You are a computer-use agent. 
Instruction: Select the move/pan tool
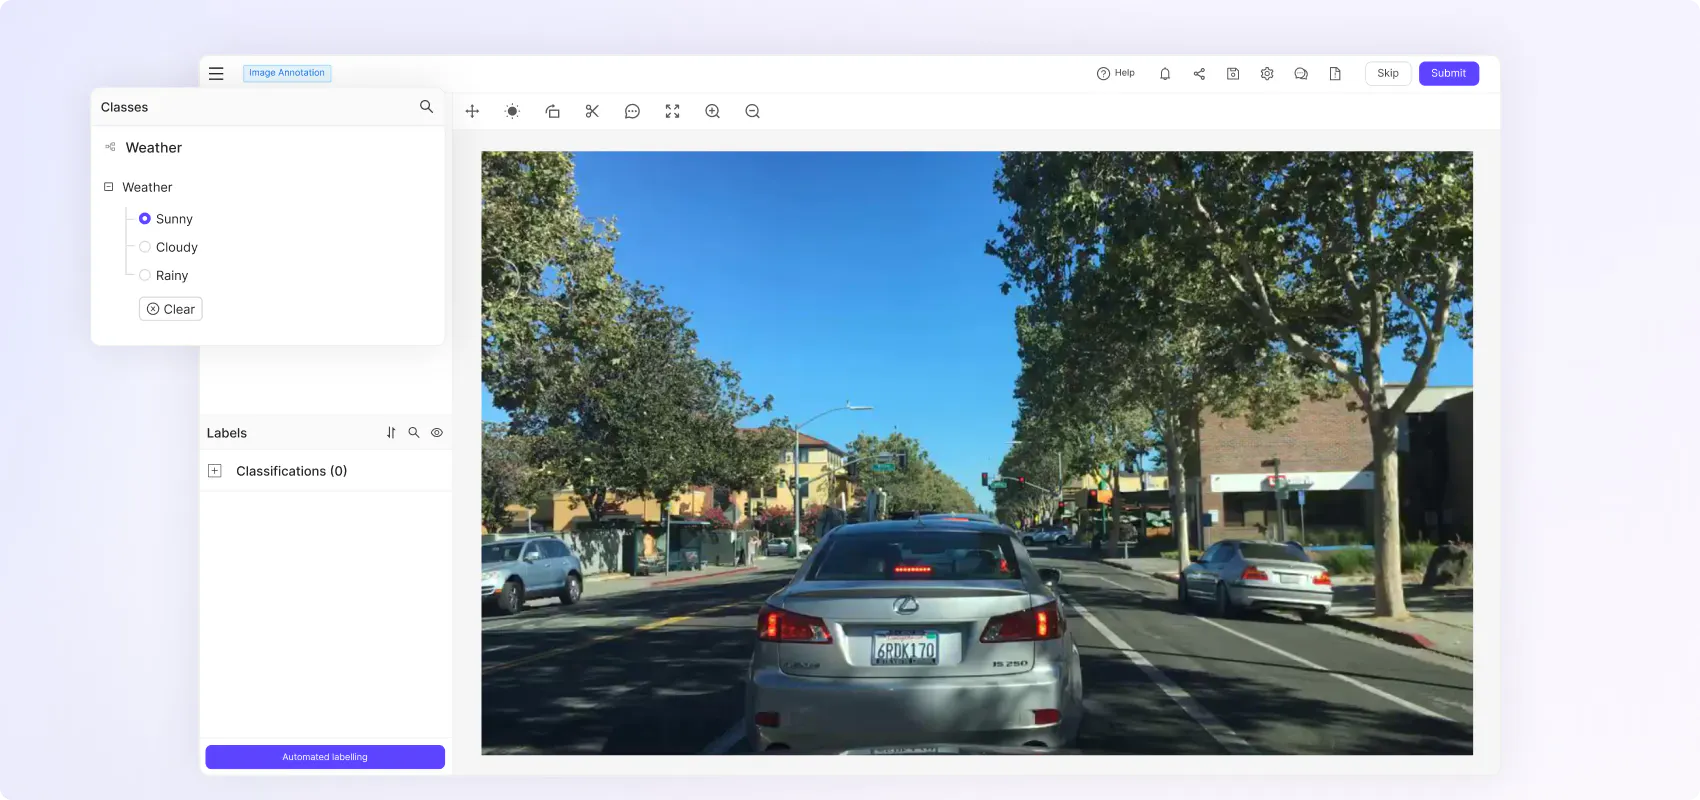pyautogui.click(x=472, y=111)
